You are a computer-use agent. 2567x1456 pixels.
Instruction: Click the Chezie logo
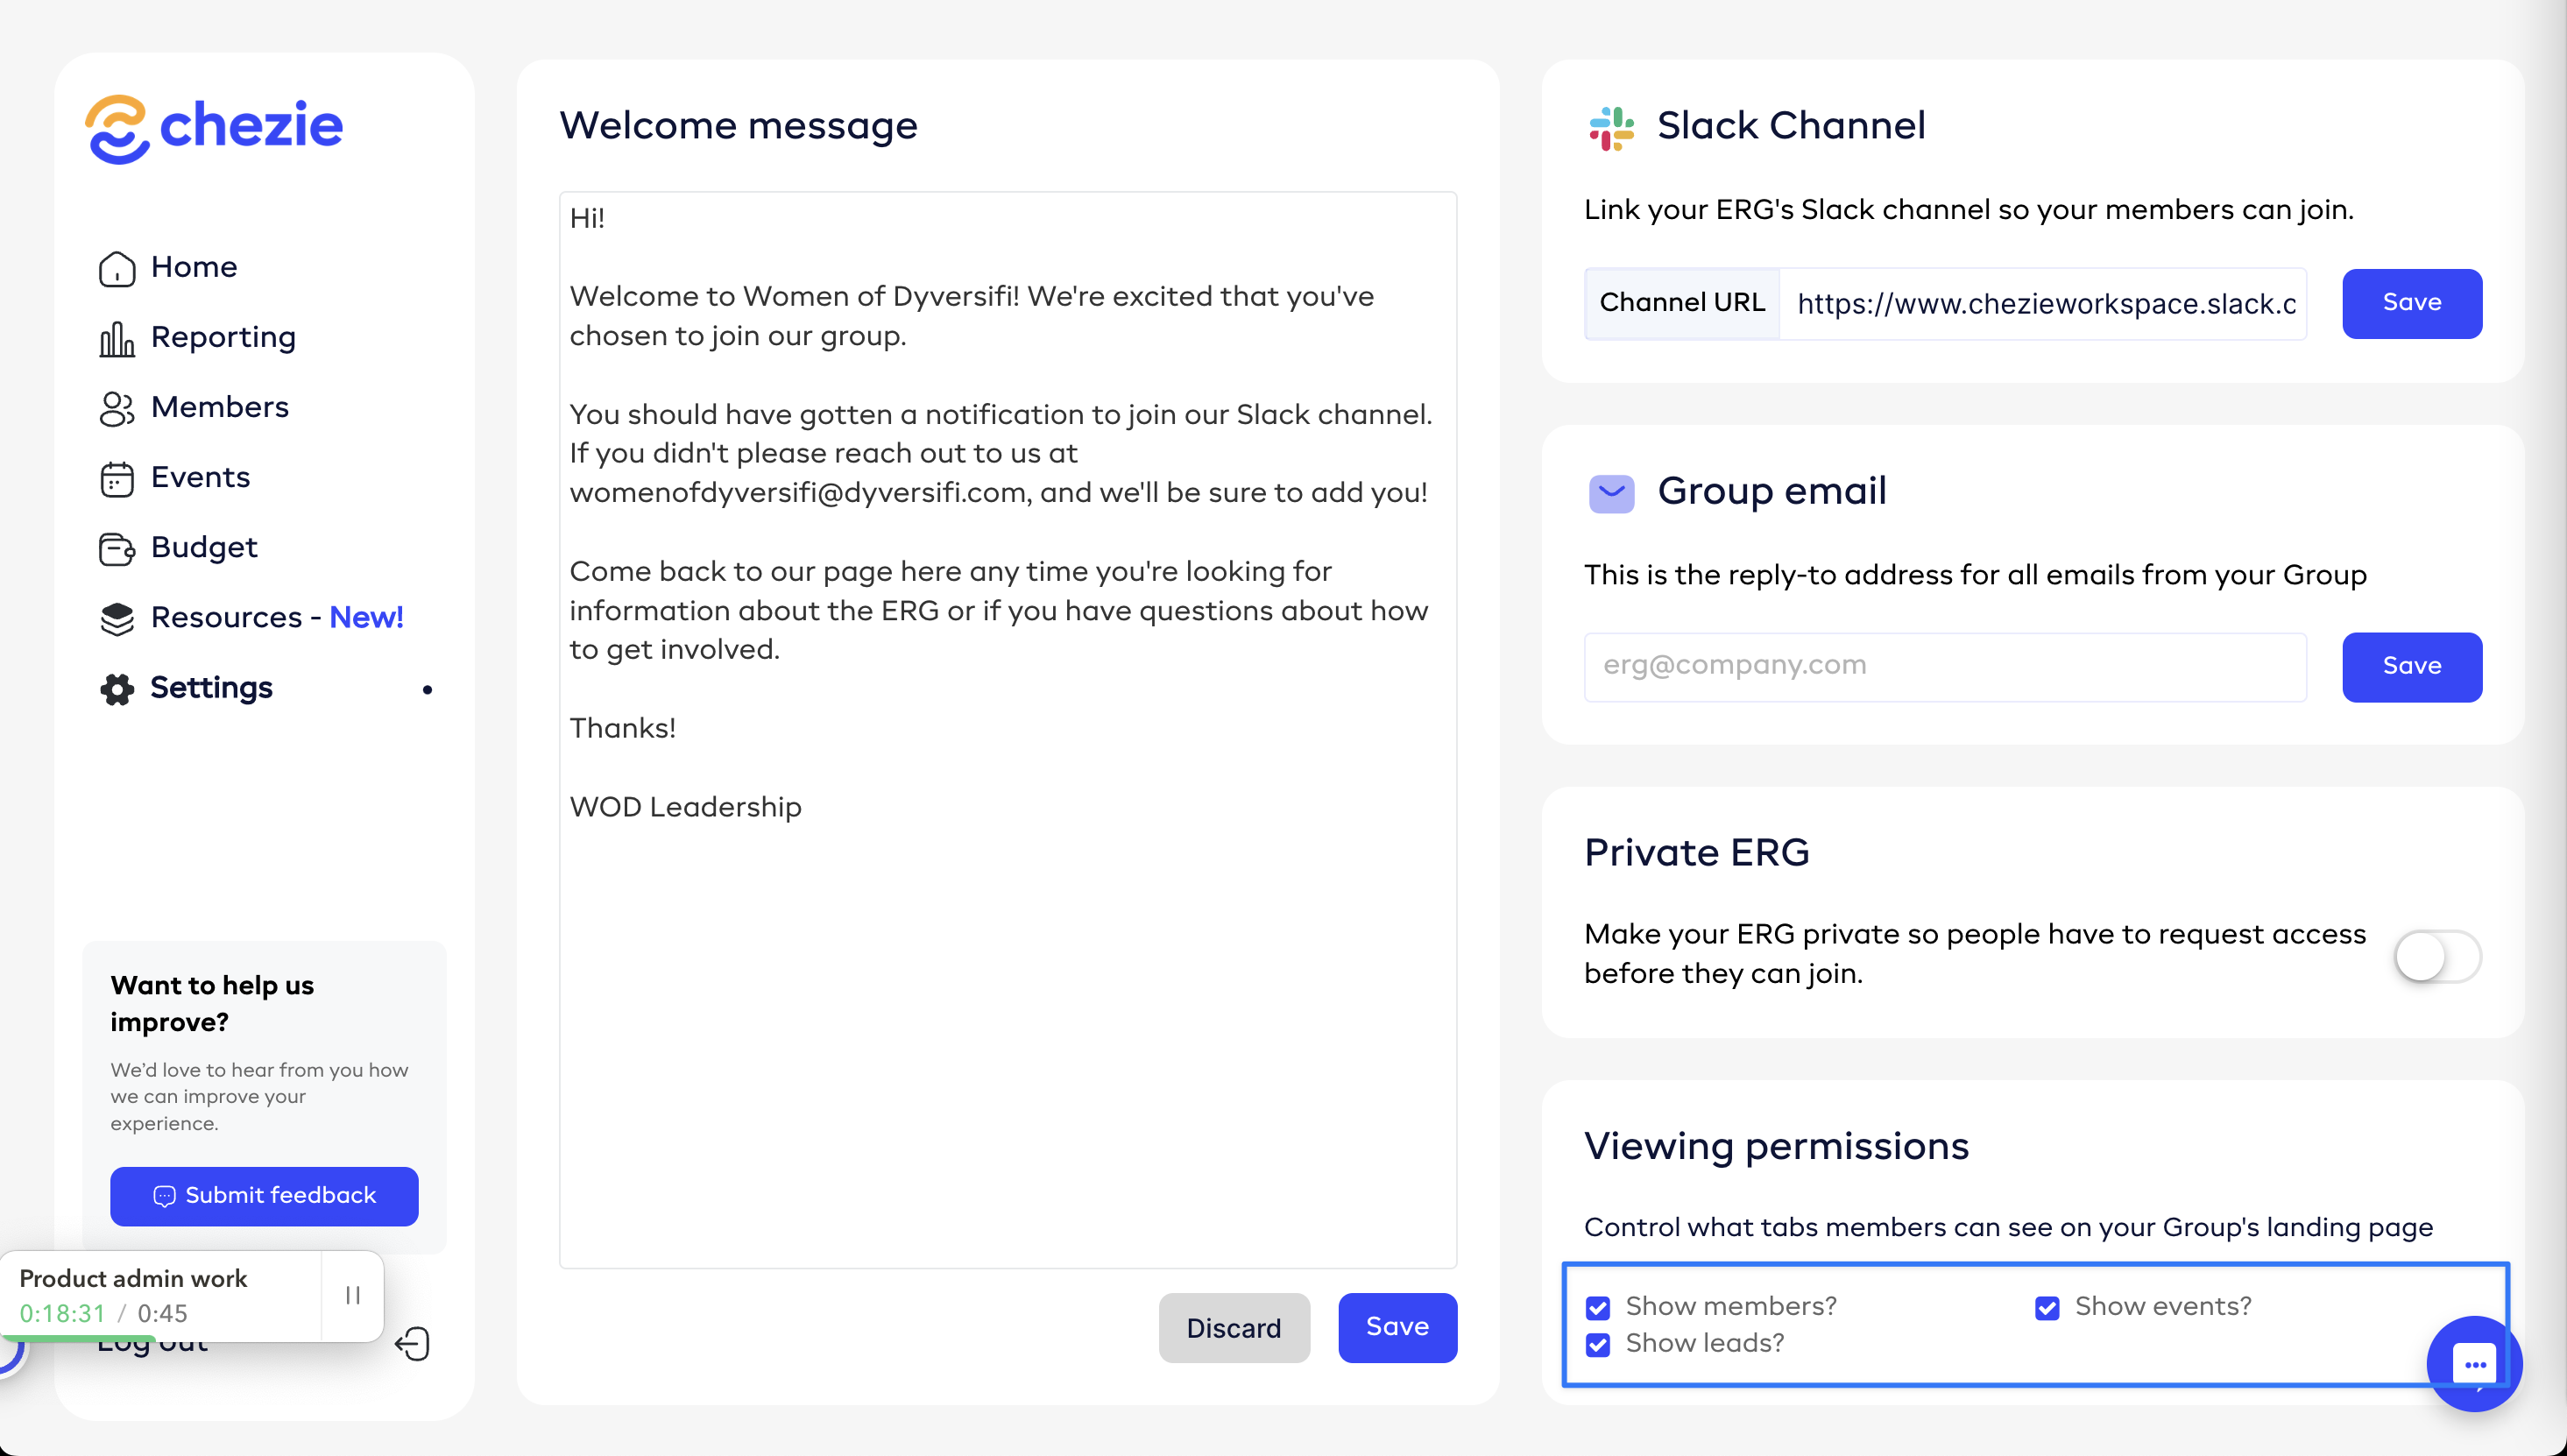click(x=214, y=128)
